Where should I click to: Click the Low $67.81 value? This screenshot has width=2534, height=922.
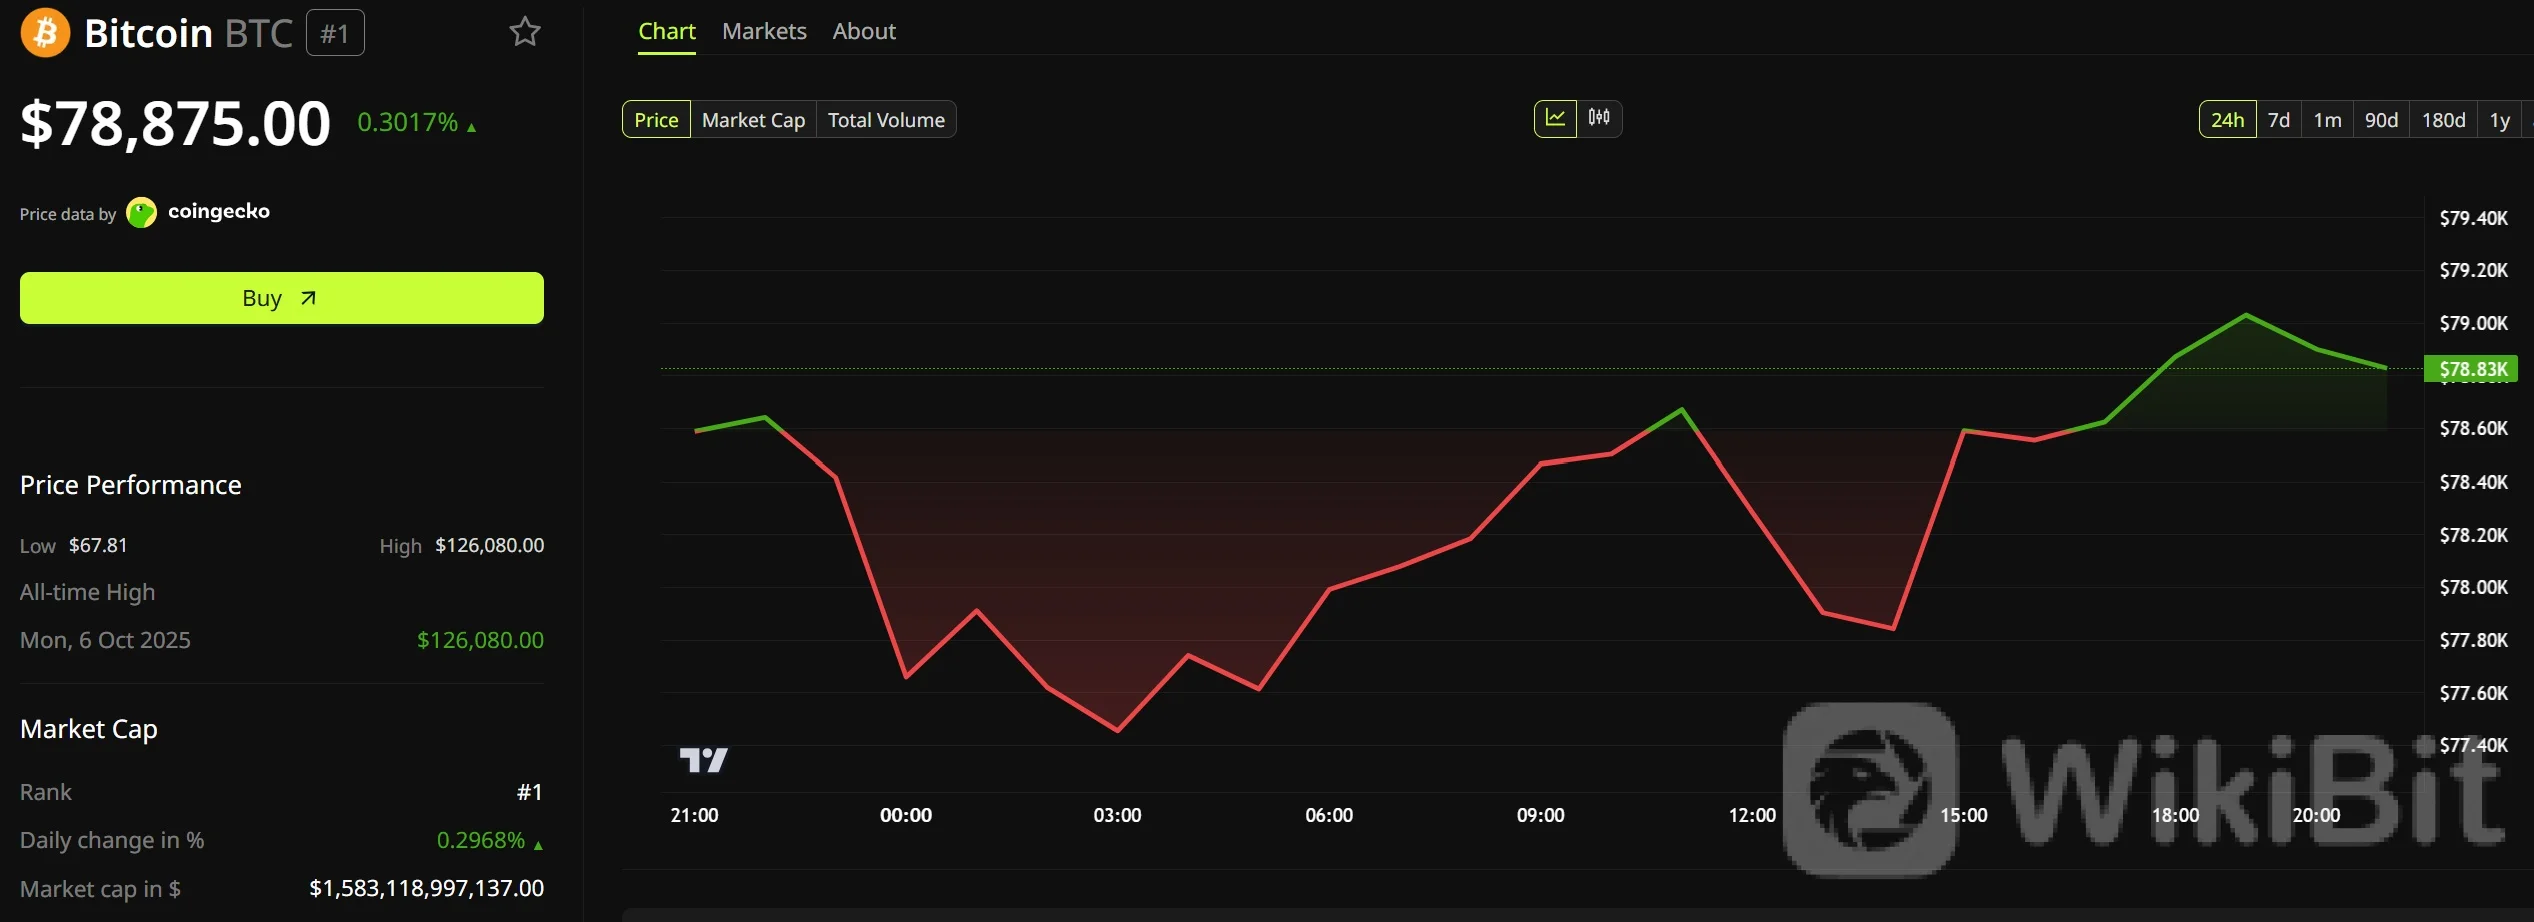pyautogui.click(x=98, y=545)
